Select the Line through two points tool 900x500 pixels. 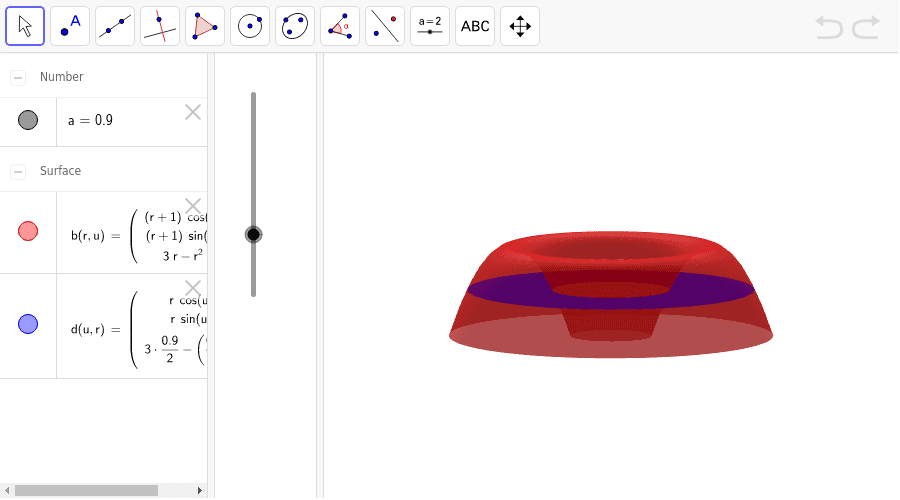[115, 26]
